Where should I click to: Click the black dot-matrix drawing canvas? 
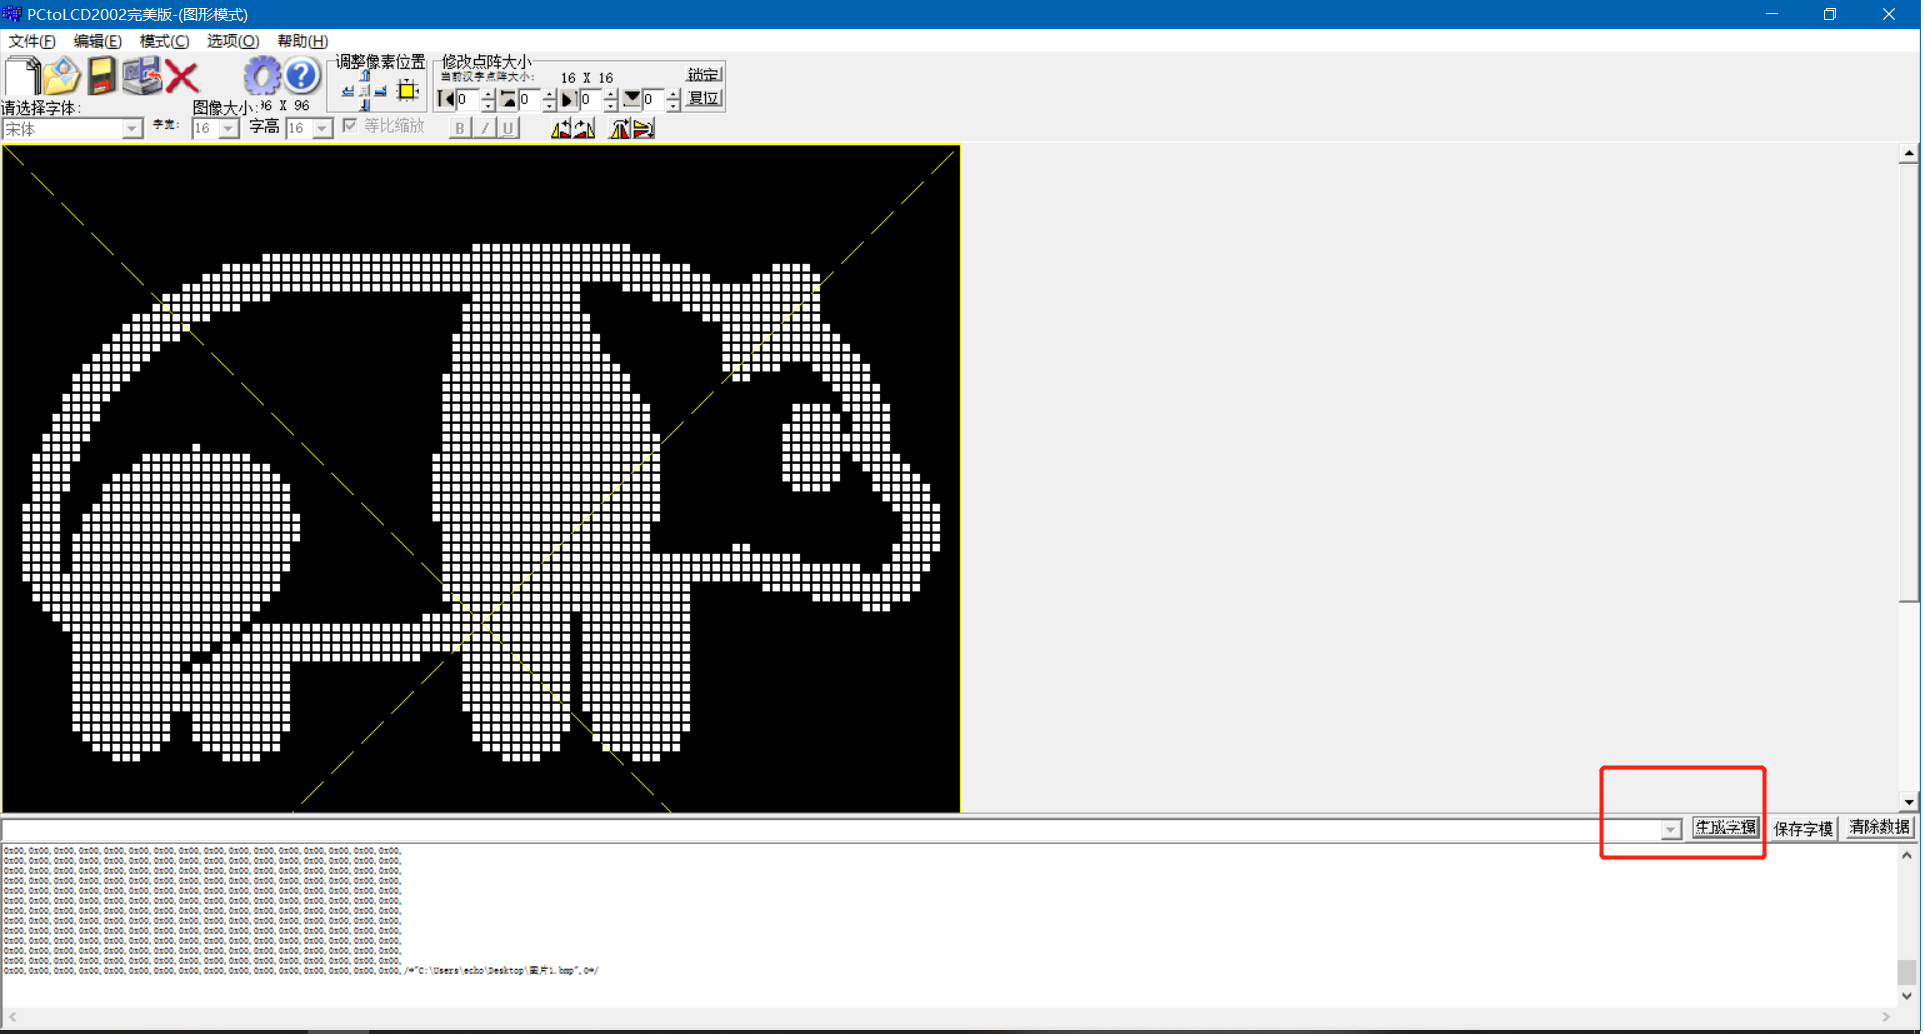[481, 478]
